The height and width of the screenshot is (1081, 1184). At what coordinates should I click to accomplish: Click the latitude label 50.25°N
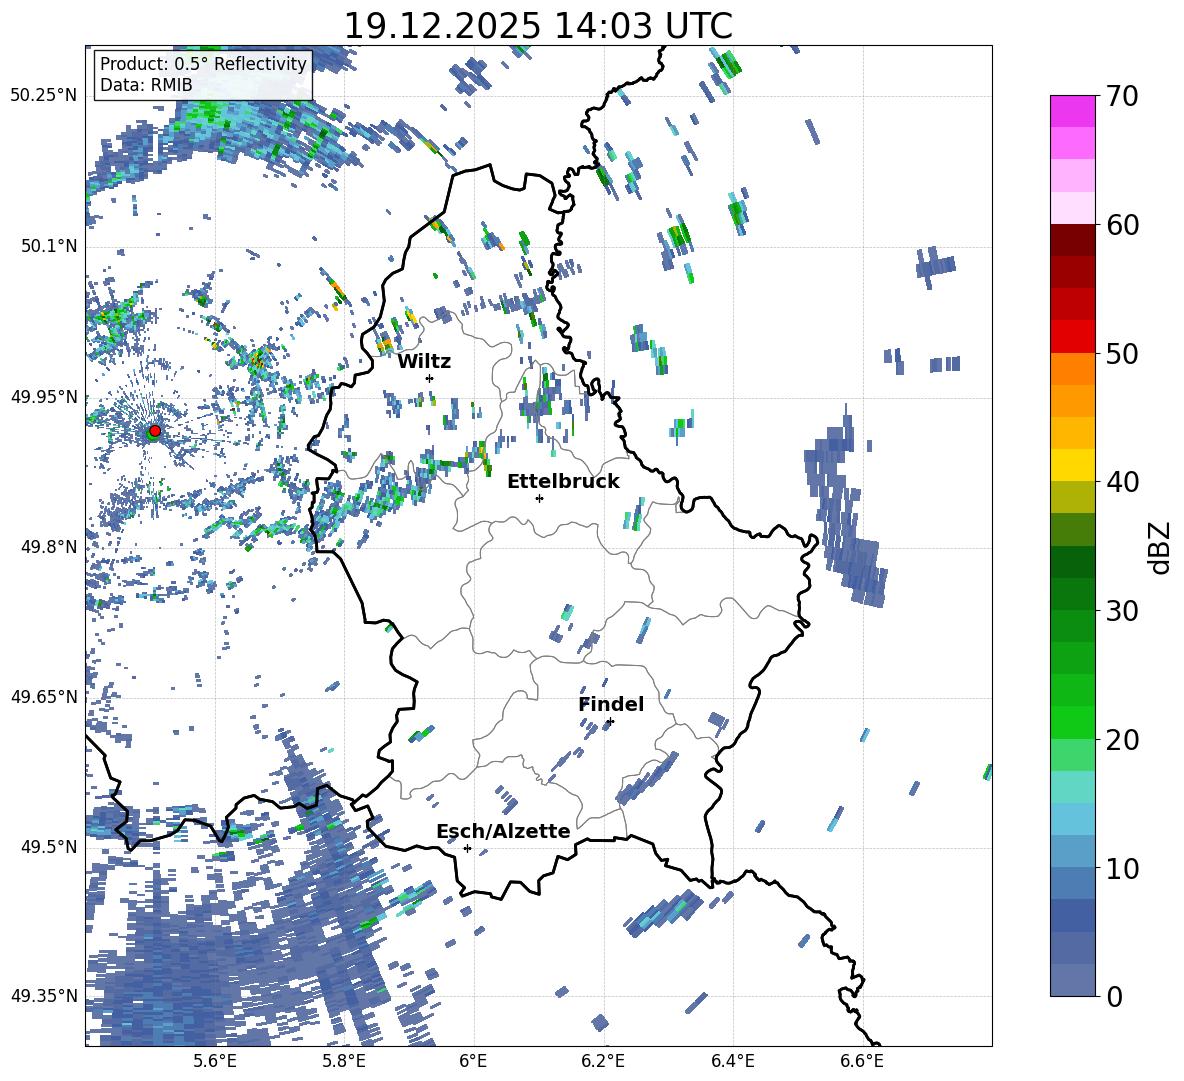[44, 96]
